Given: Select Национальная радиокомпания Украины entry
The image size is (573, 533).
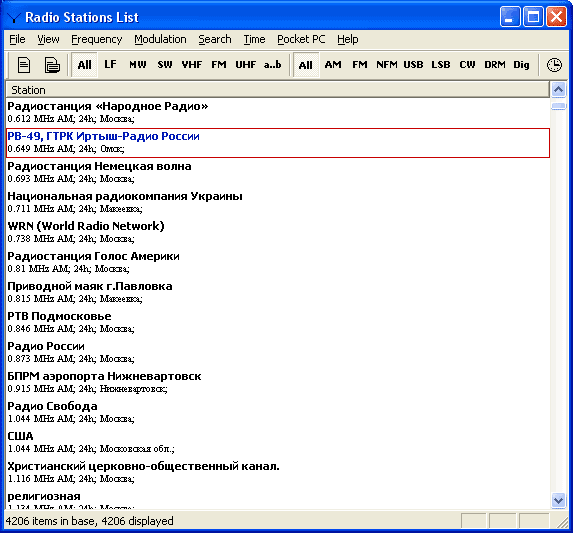Looking at the screenshot, I should (x=278, y=202).
